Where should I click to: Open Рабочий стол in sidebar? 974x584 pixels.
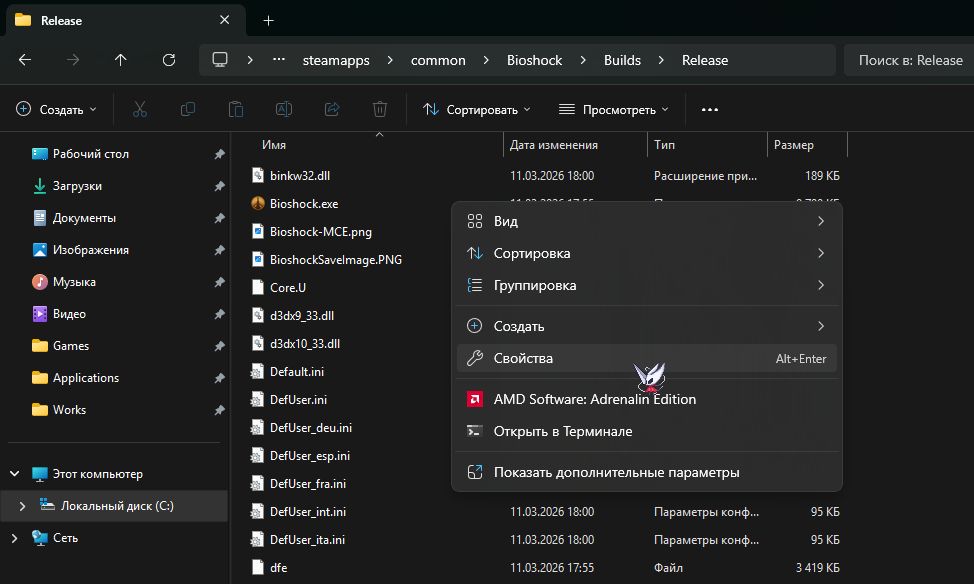(91, 153)
